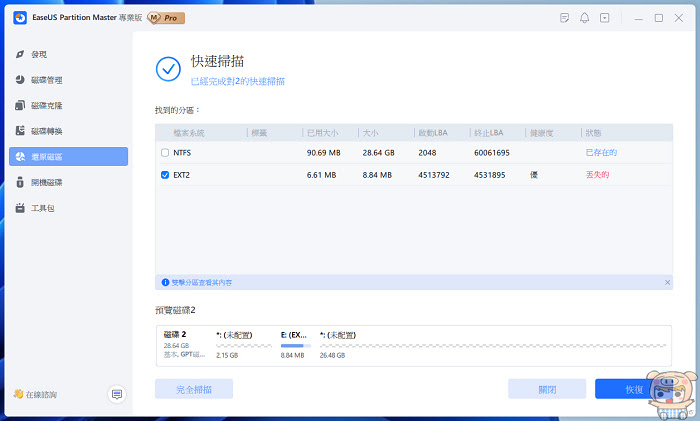Click start LBA value 2048
This screenshot has height=421, width=700.
[427, 153]
